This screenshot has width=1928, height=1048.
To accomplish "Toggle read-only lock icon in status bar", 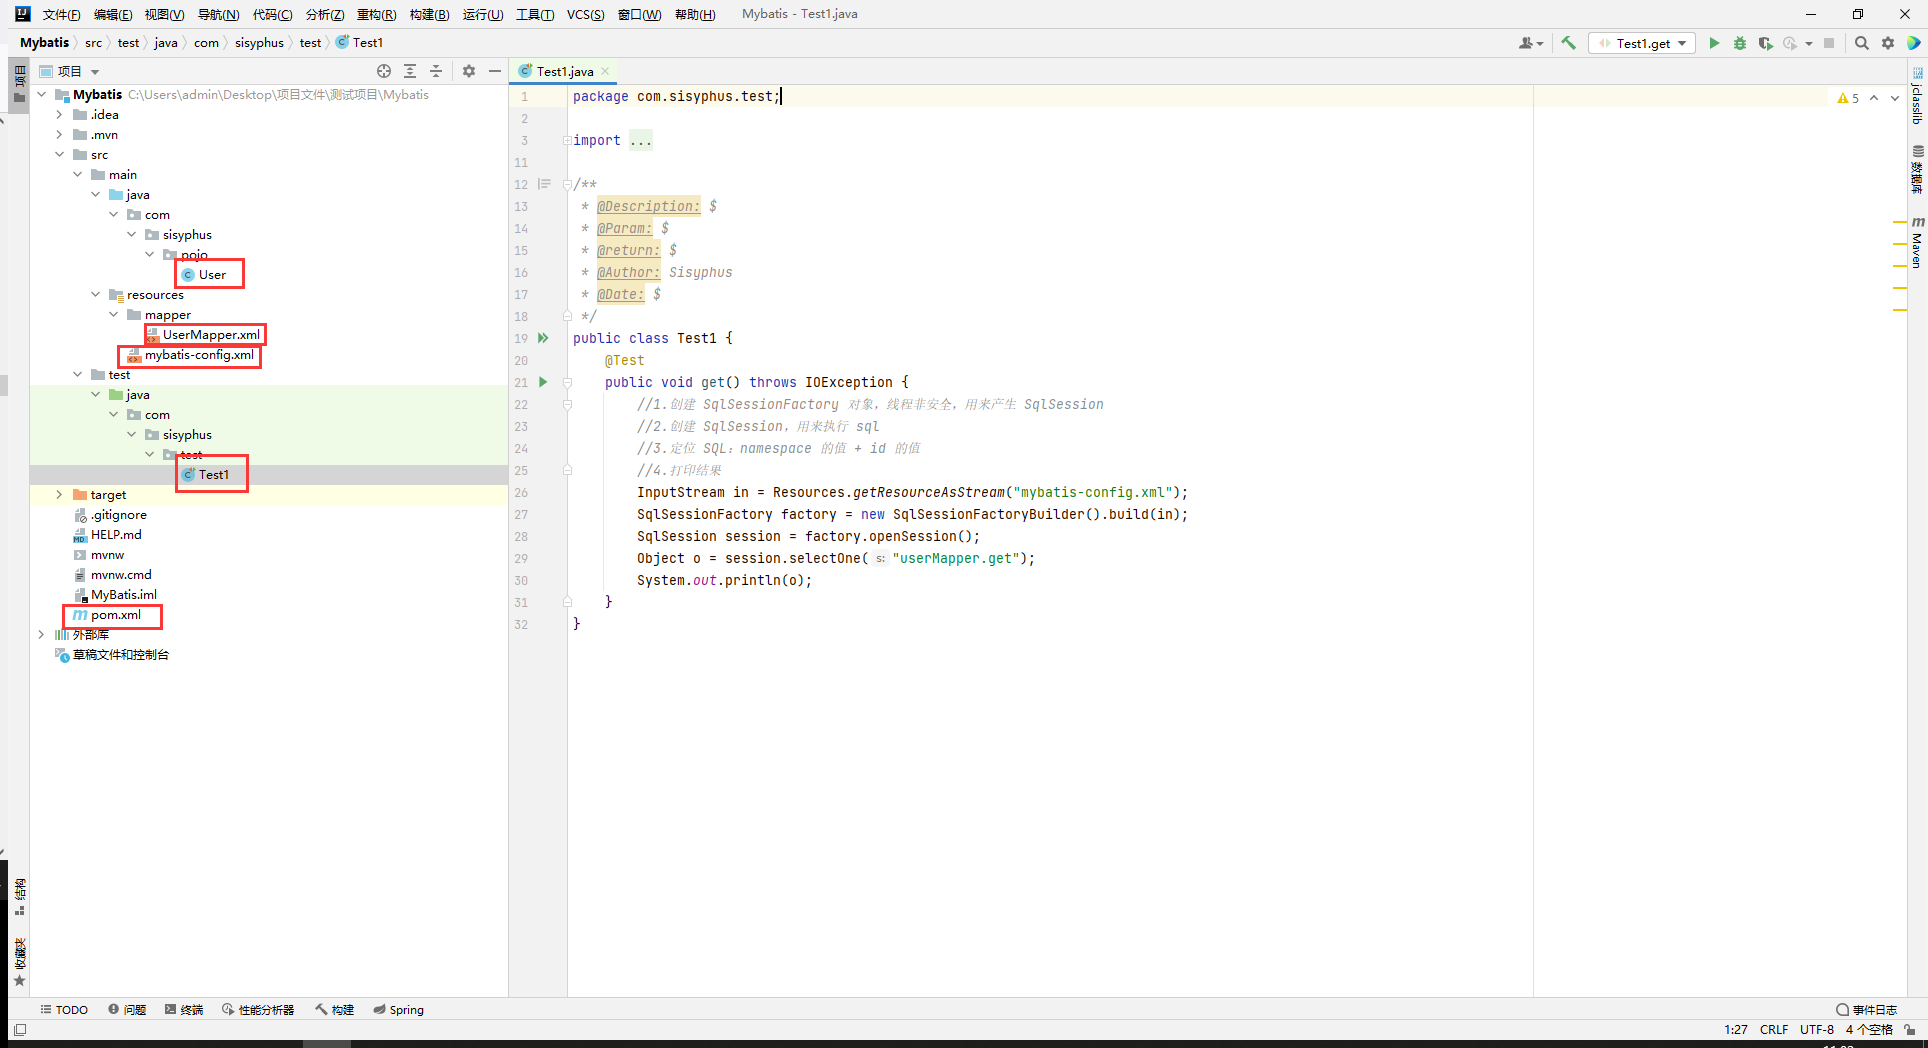I will coord(1910,1029).
